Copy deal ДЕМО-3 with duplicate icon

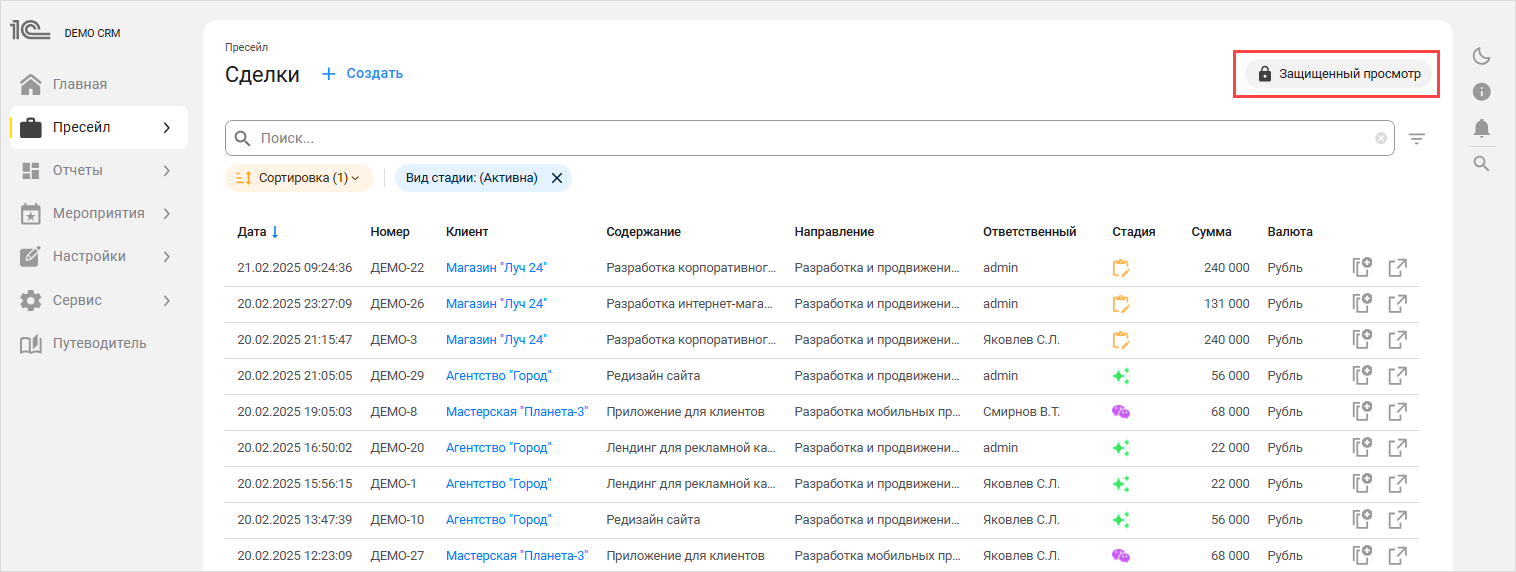coord(1362,340)
